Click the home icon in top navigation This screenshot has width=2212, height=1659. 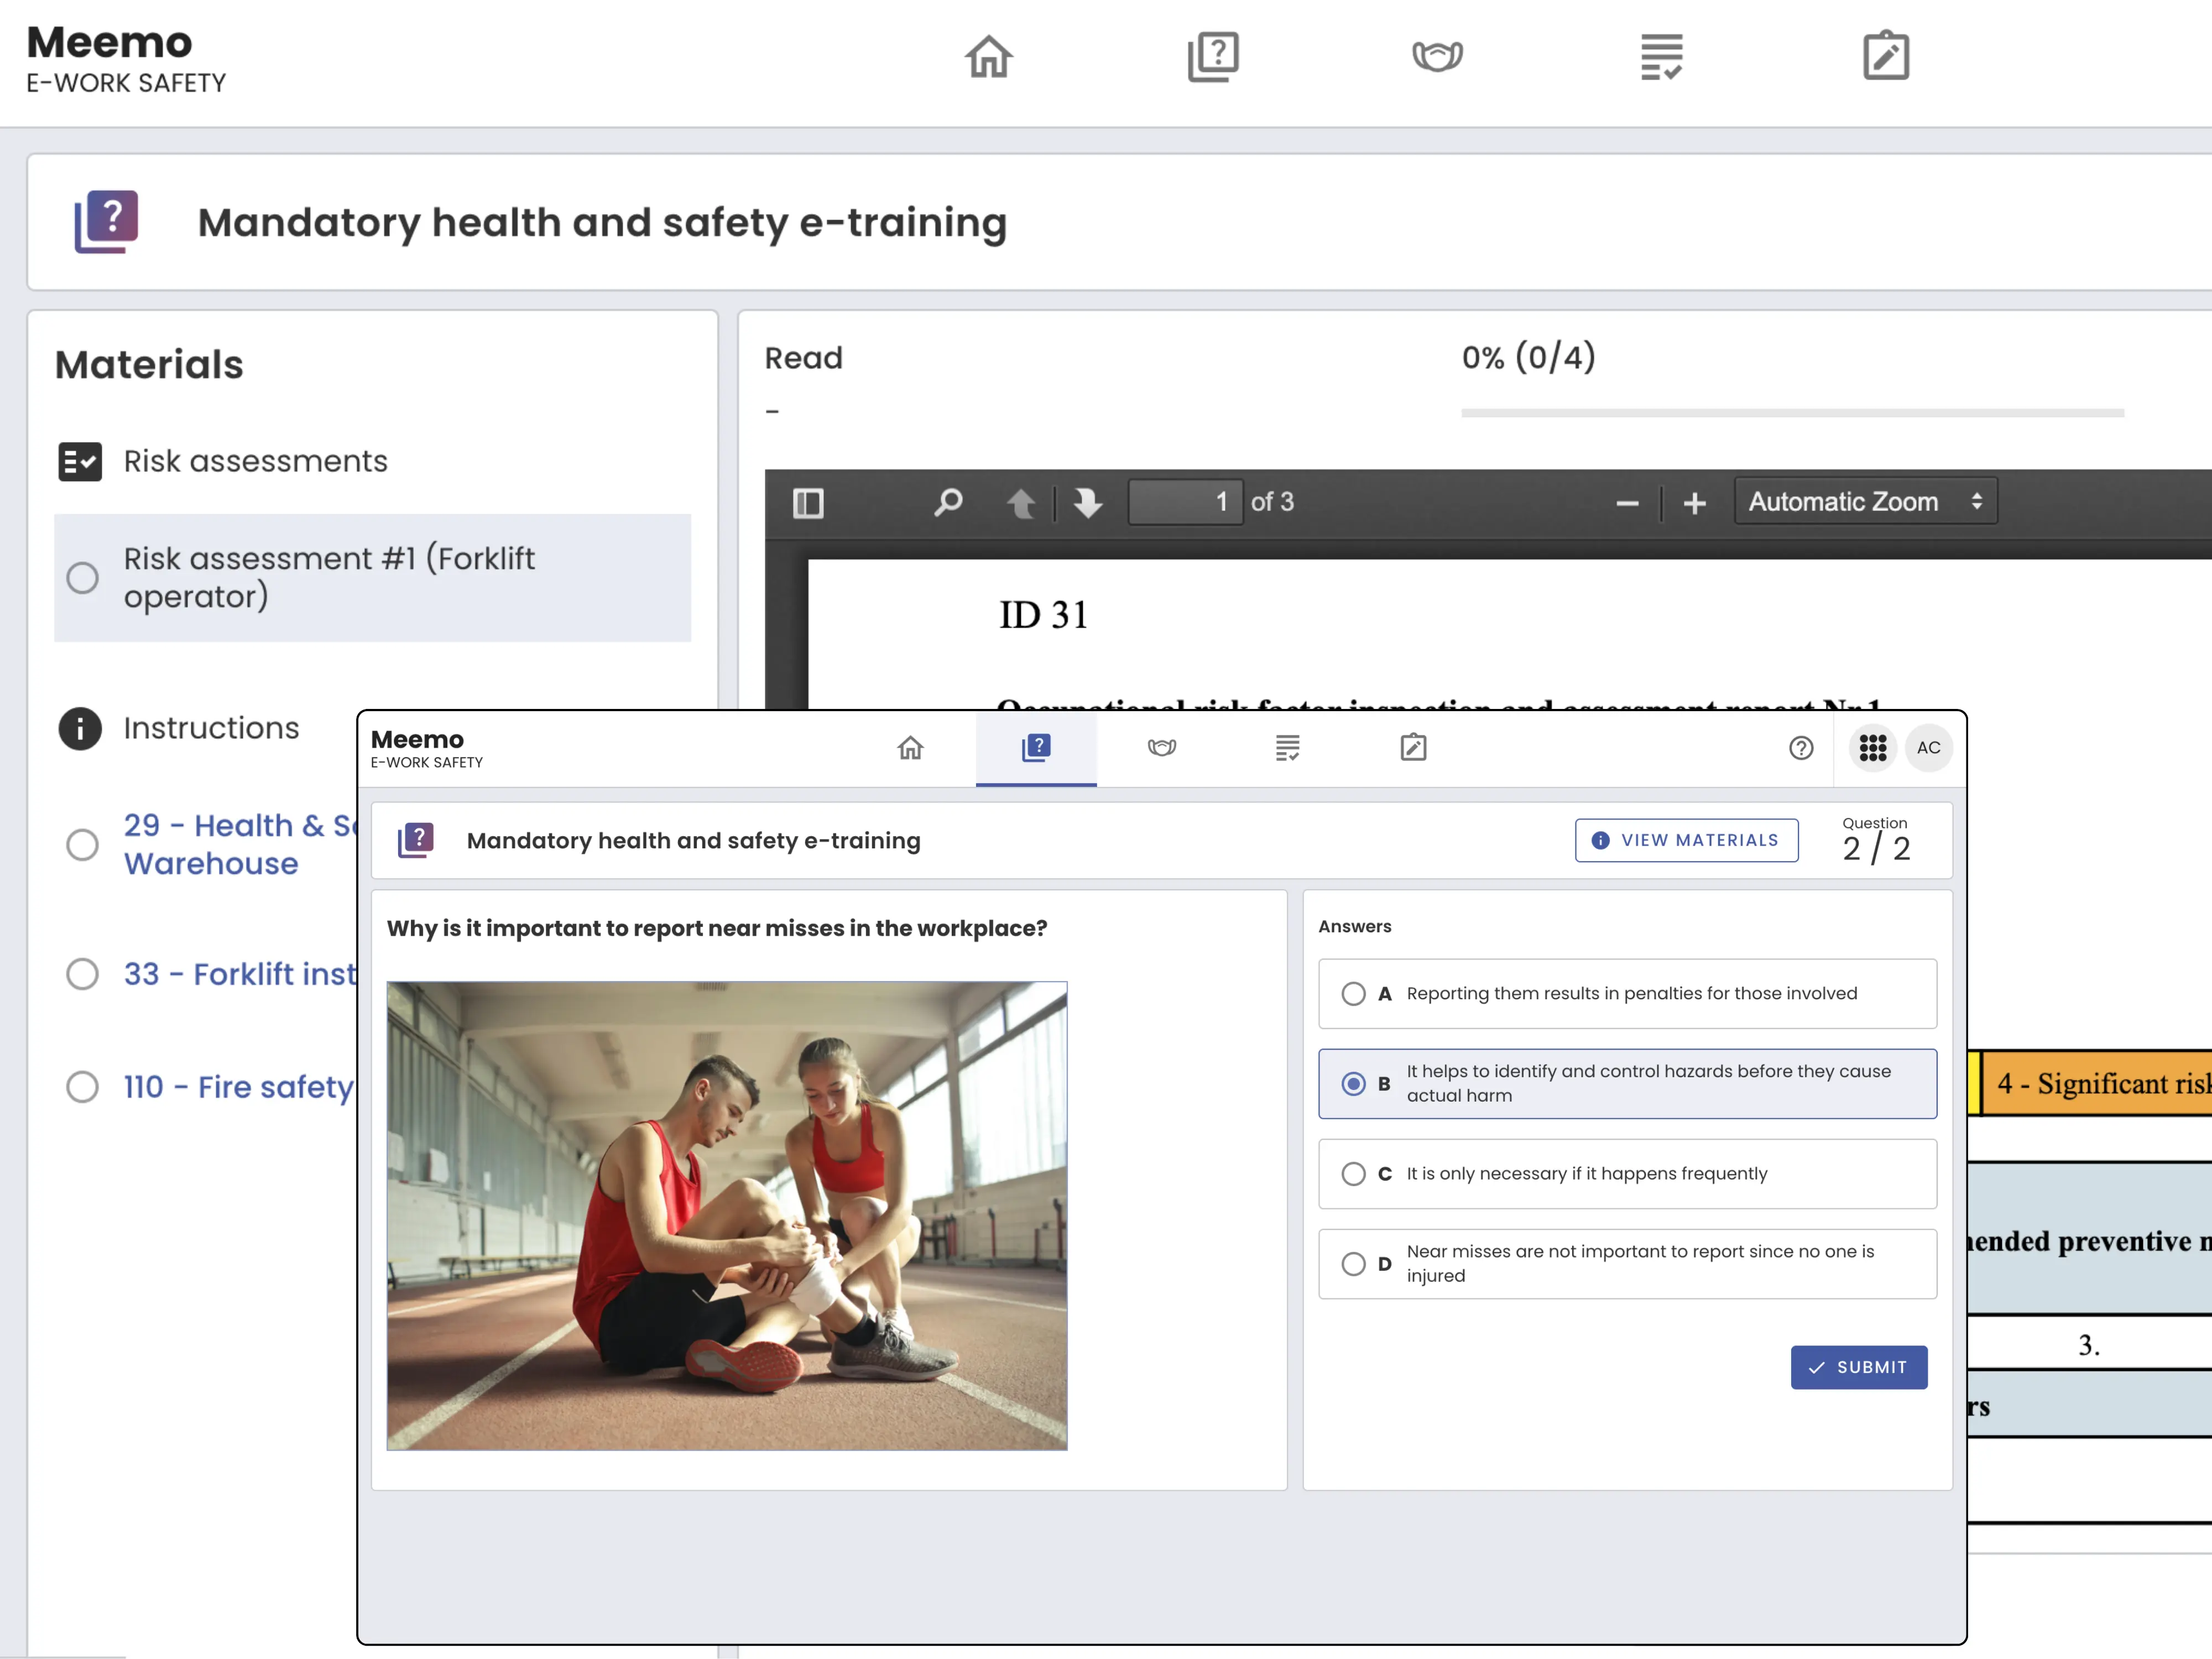tap(988, 57)
